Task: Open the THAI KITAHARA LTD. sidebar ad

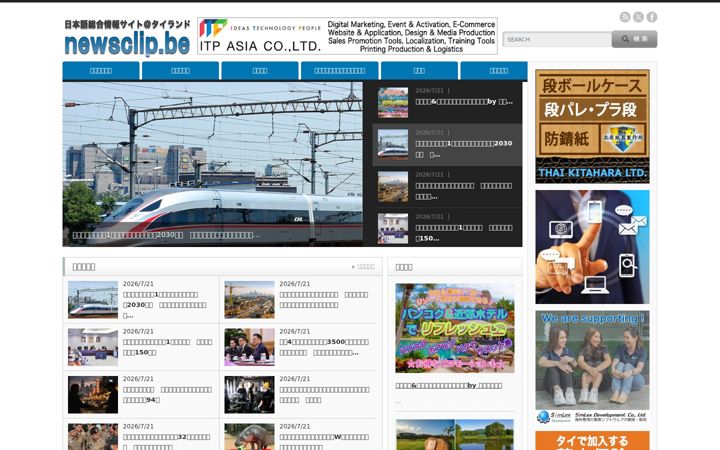Action: (592, 126)
